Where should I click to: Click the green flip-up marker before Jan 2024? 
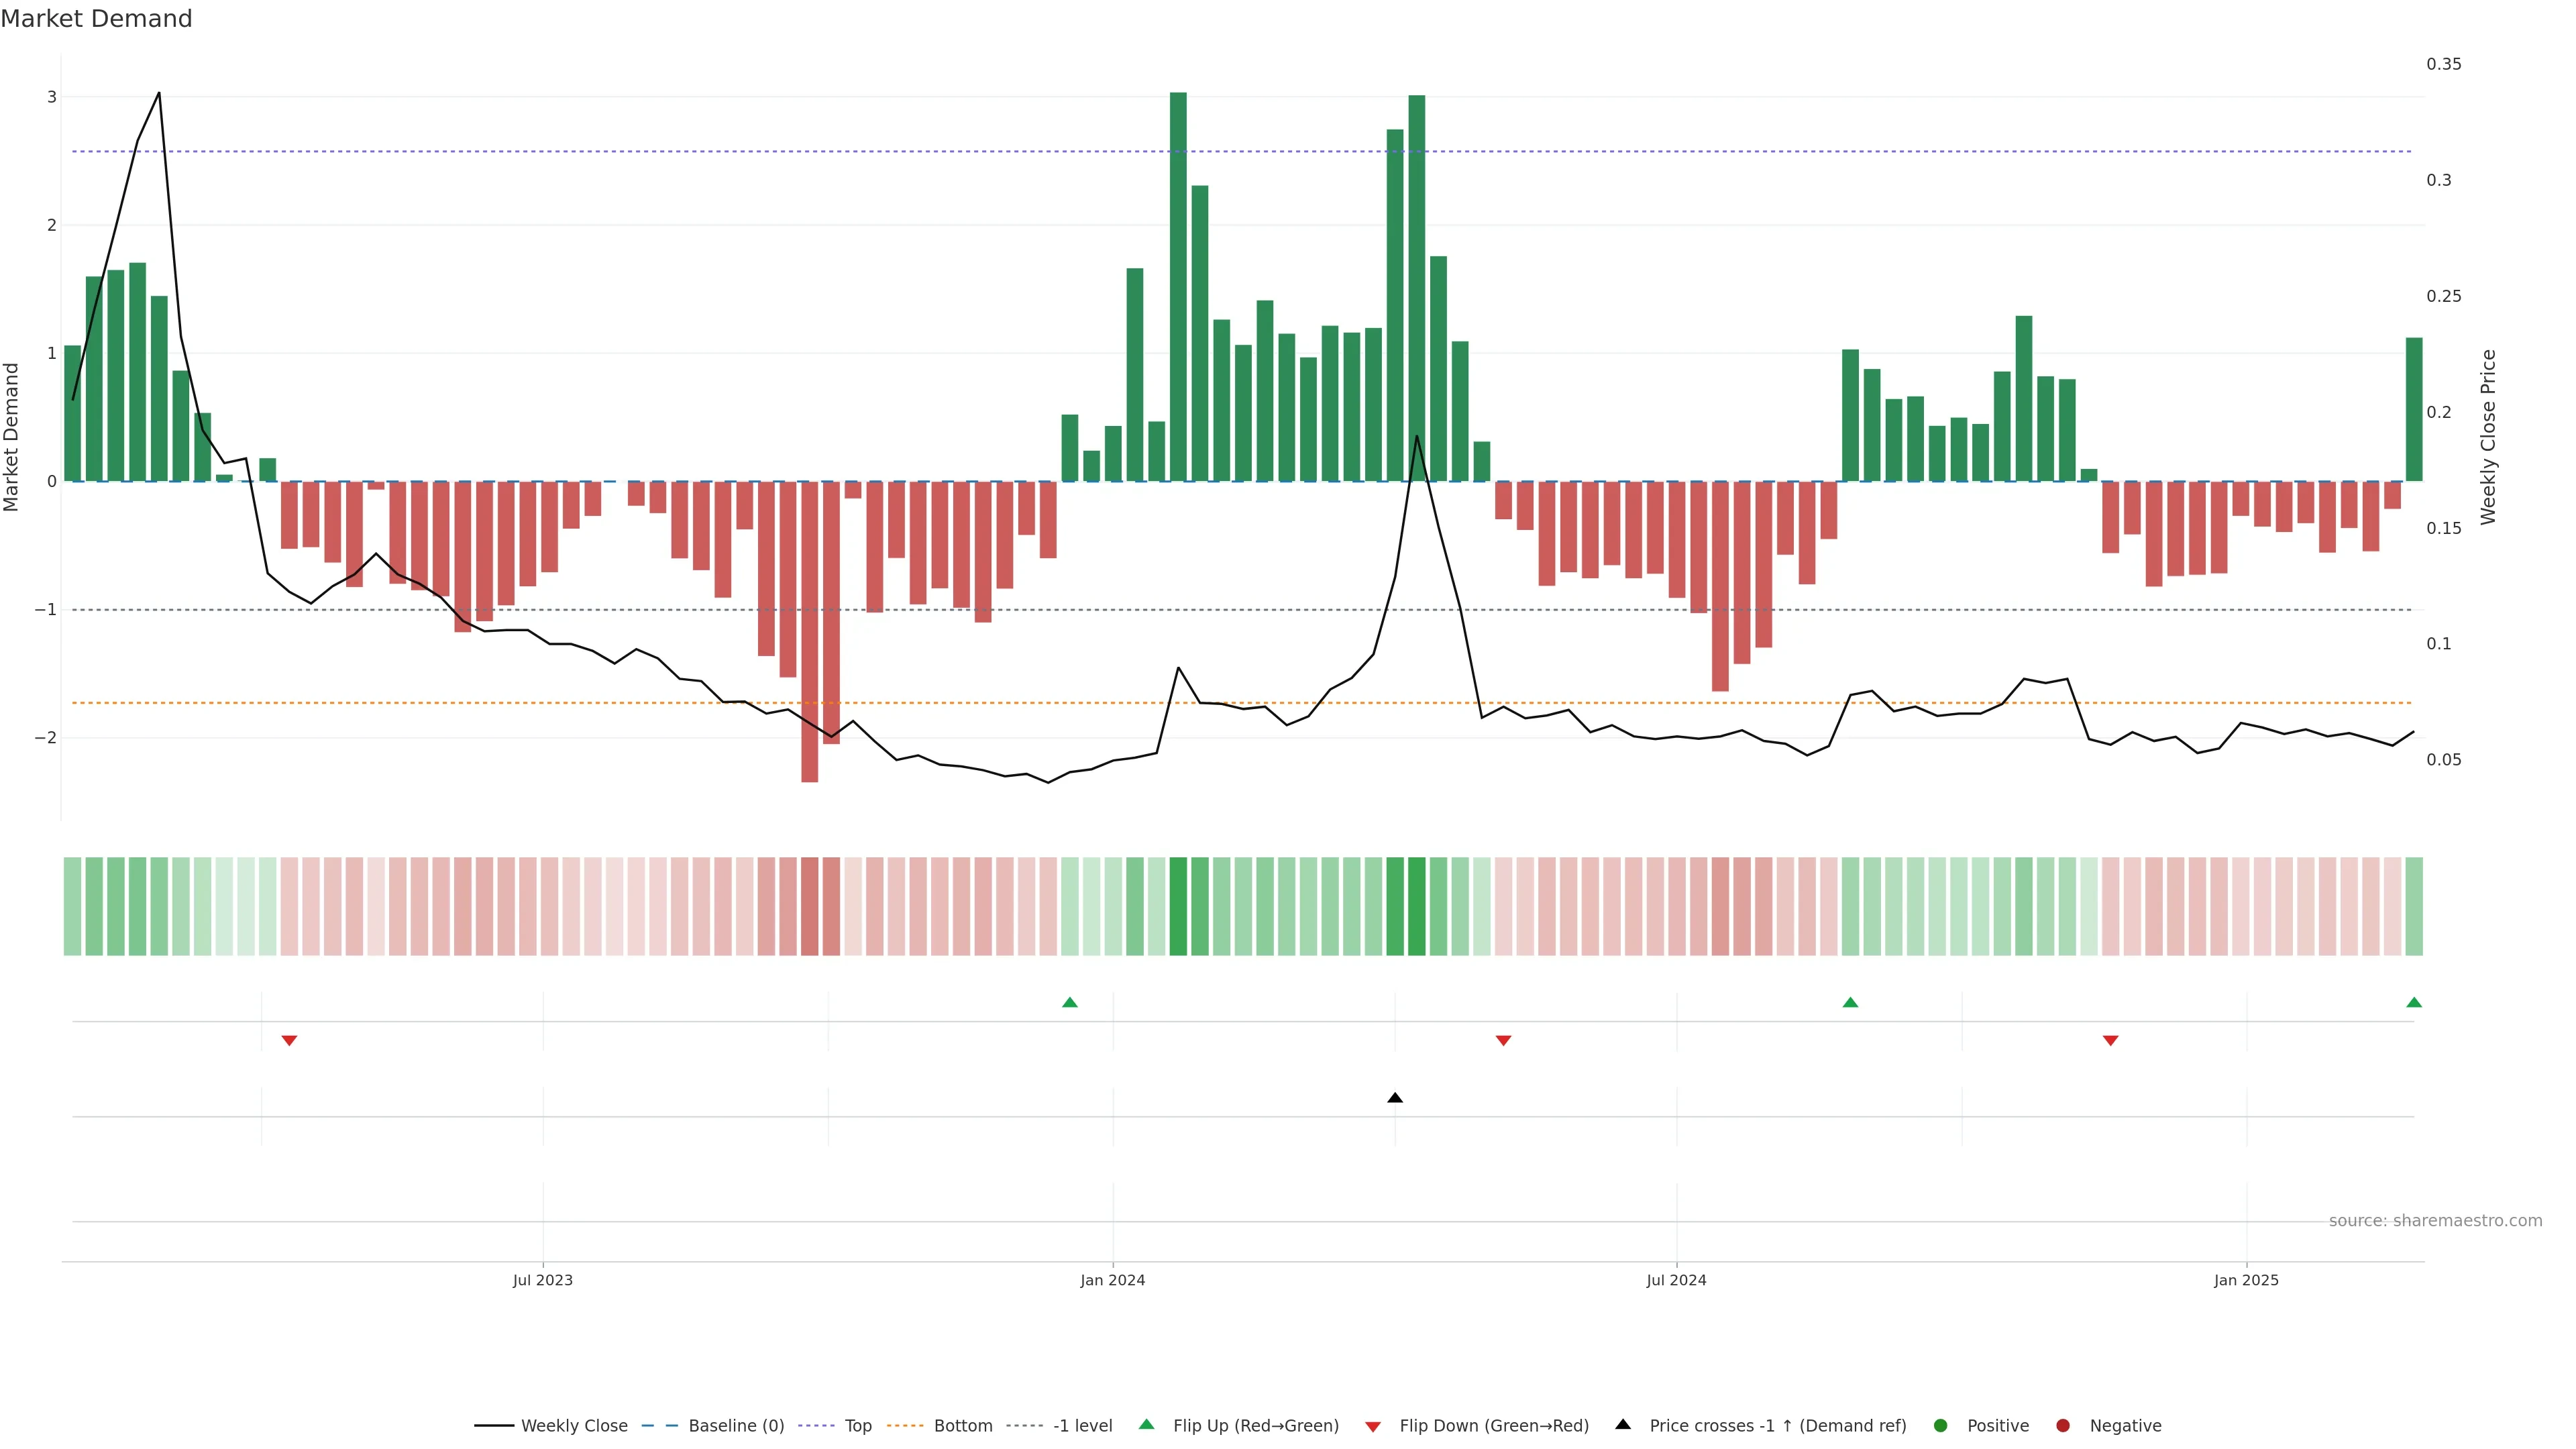pos(1070,1002)
